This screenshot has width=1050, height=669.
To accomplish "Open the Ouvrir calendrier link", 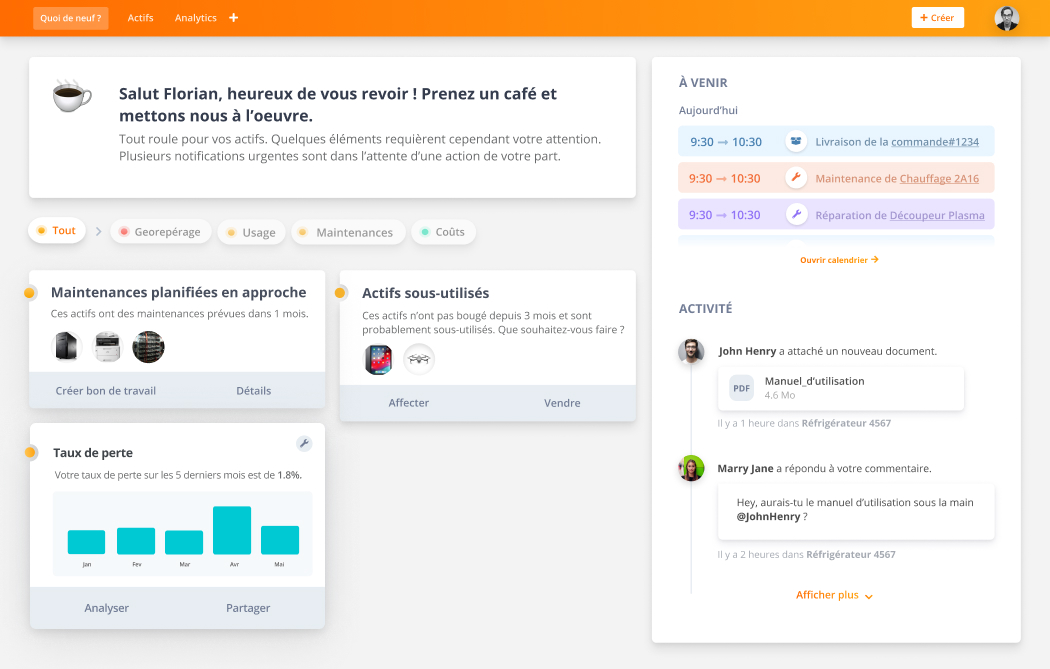I will [x=839, y=260].
